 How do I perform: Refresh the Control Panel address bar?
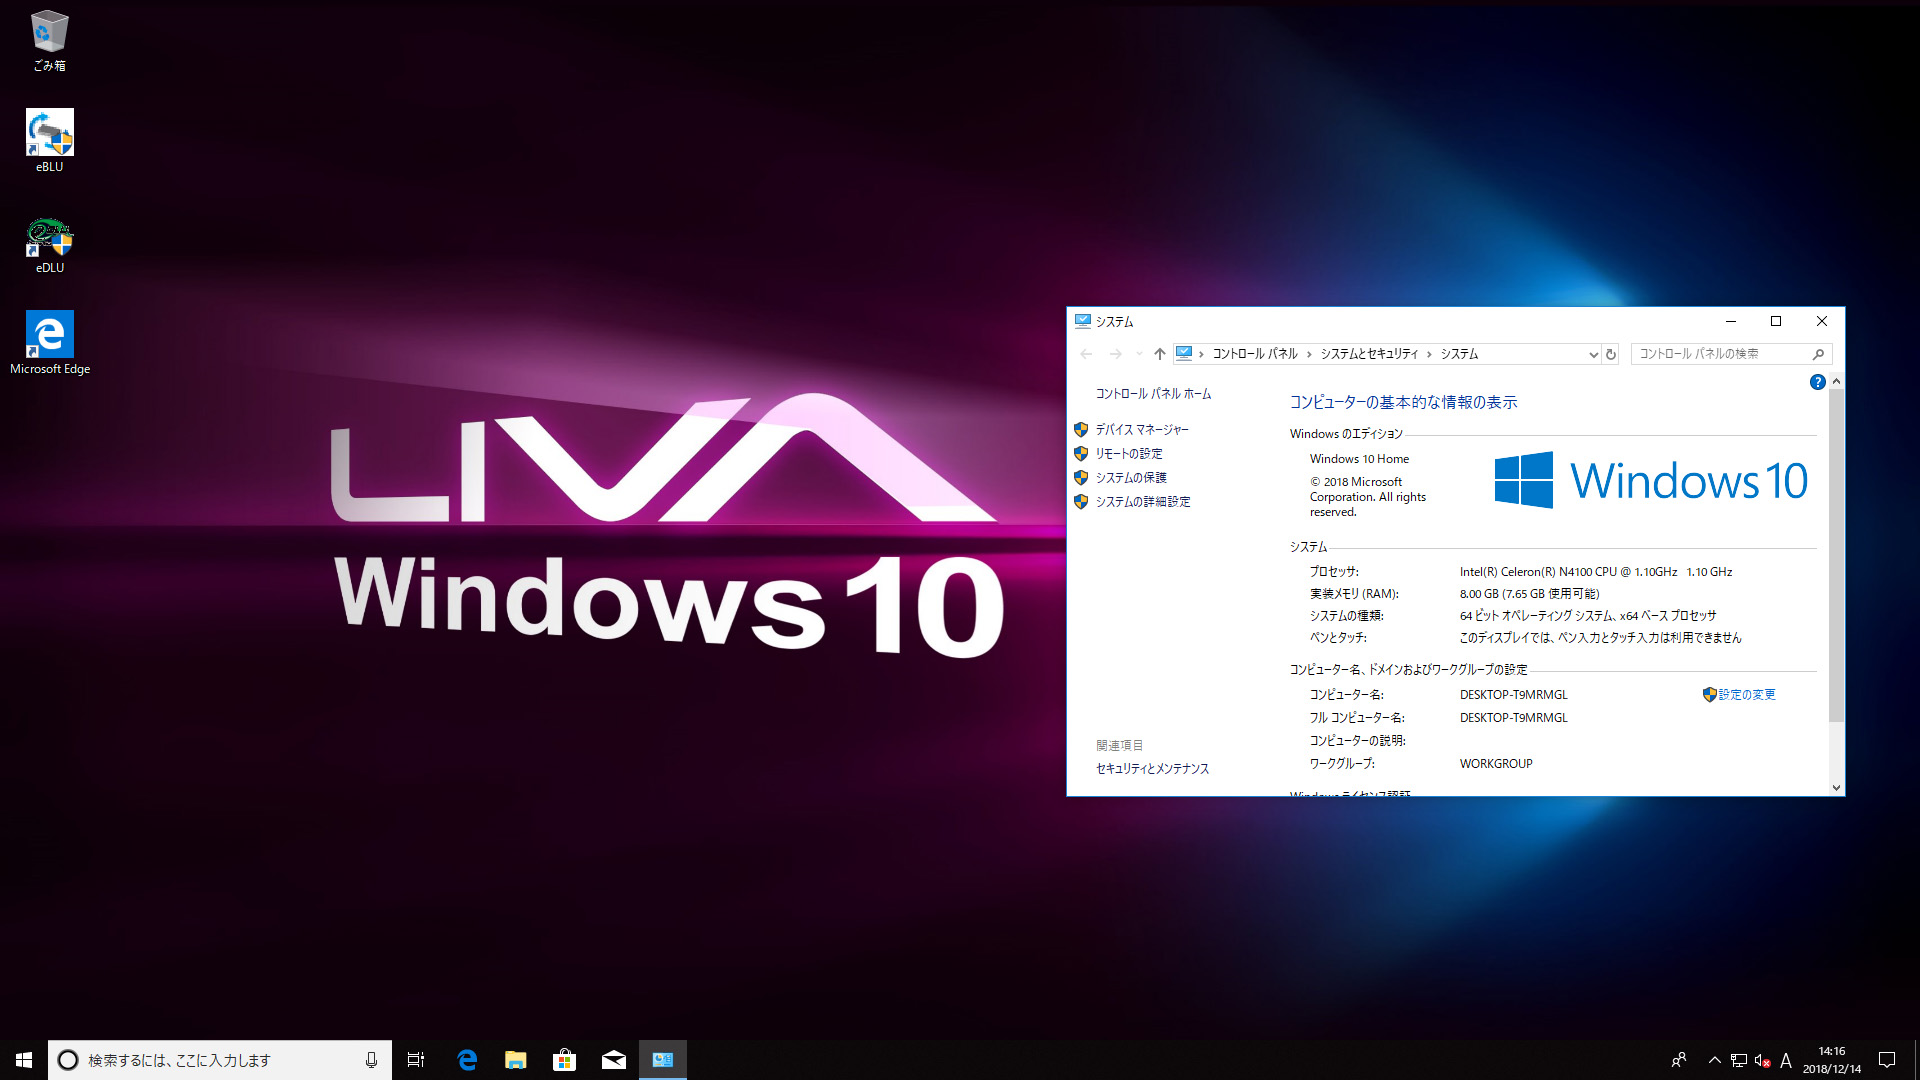click(1611, 354)
